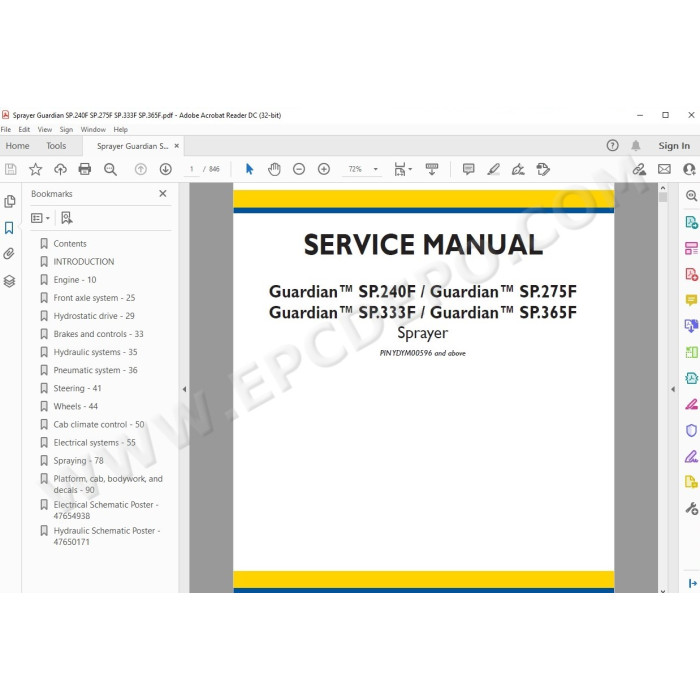700x700 pixels.
Task: Collapse the left navigation pane arrow
Action: point(184,389)
